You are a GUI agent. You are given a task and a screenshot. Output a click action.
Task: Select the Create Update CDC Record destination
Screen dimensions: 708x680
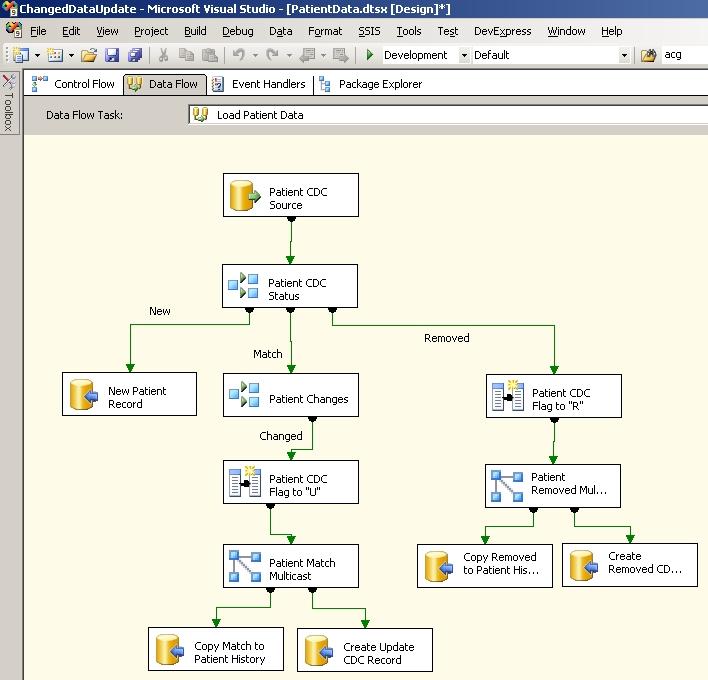364,650
